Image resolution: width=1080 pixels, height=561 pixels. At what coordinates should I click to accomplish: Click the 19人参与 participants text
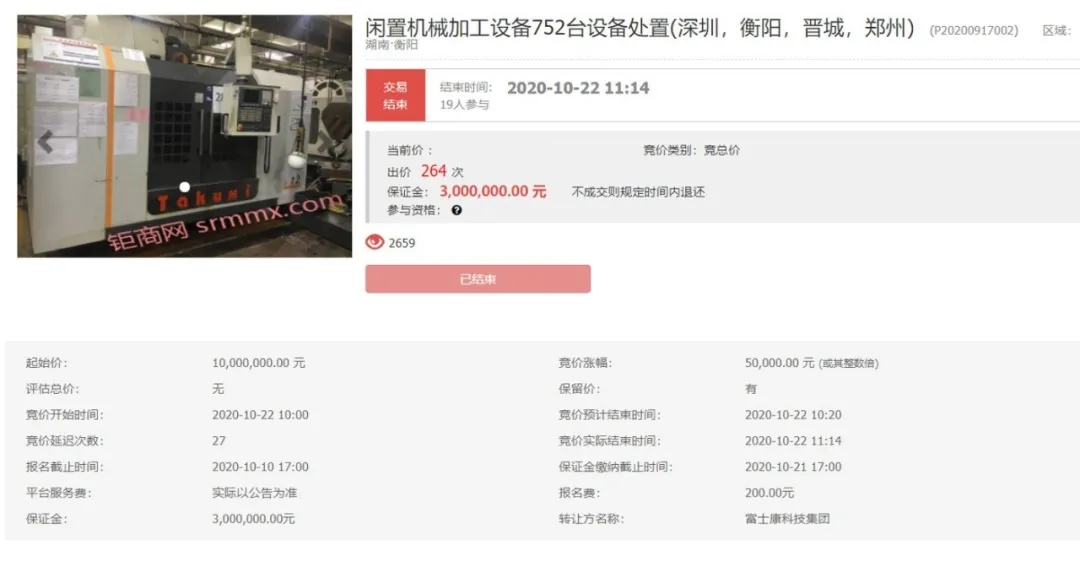[464, 105]
